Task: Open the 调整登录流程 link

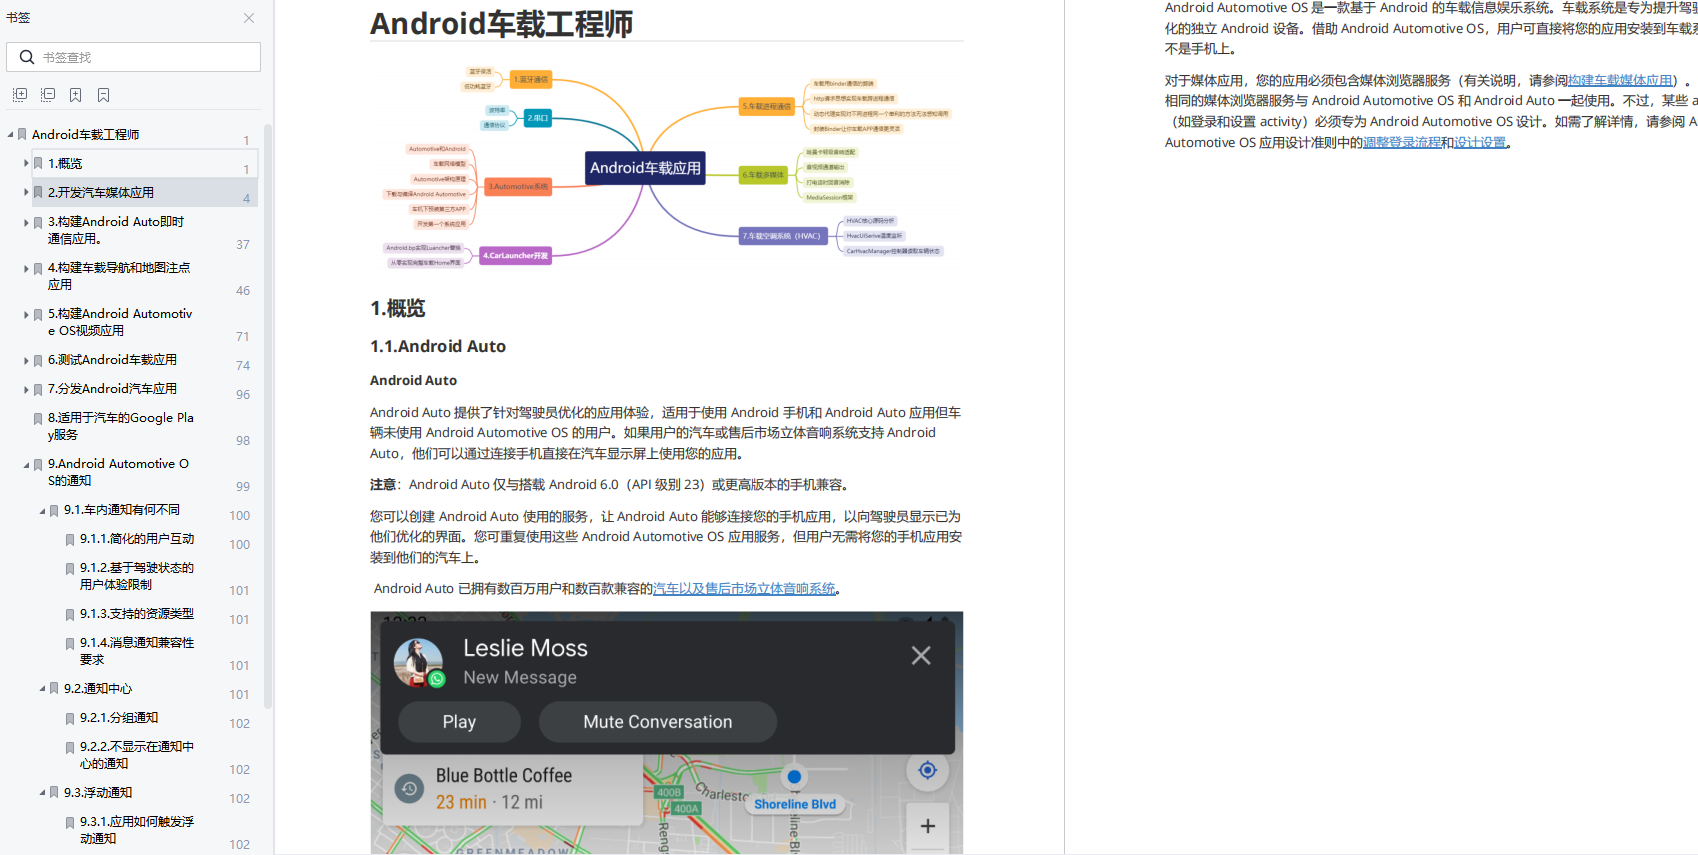Action: (1402, 143)
